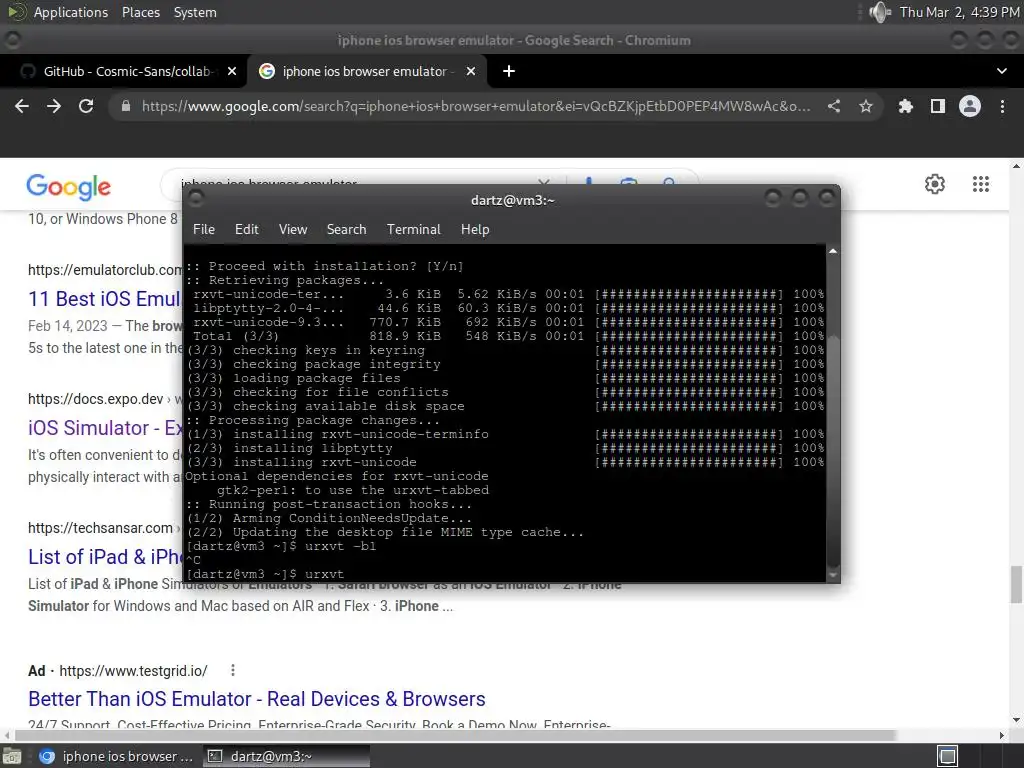This screenshot has height=768, width=1024.
Task: Click Chromium window menu icon in title bar
Action: [x=12, y=40]
